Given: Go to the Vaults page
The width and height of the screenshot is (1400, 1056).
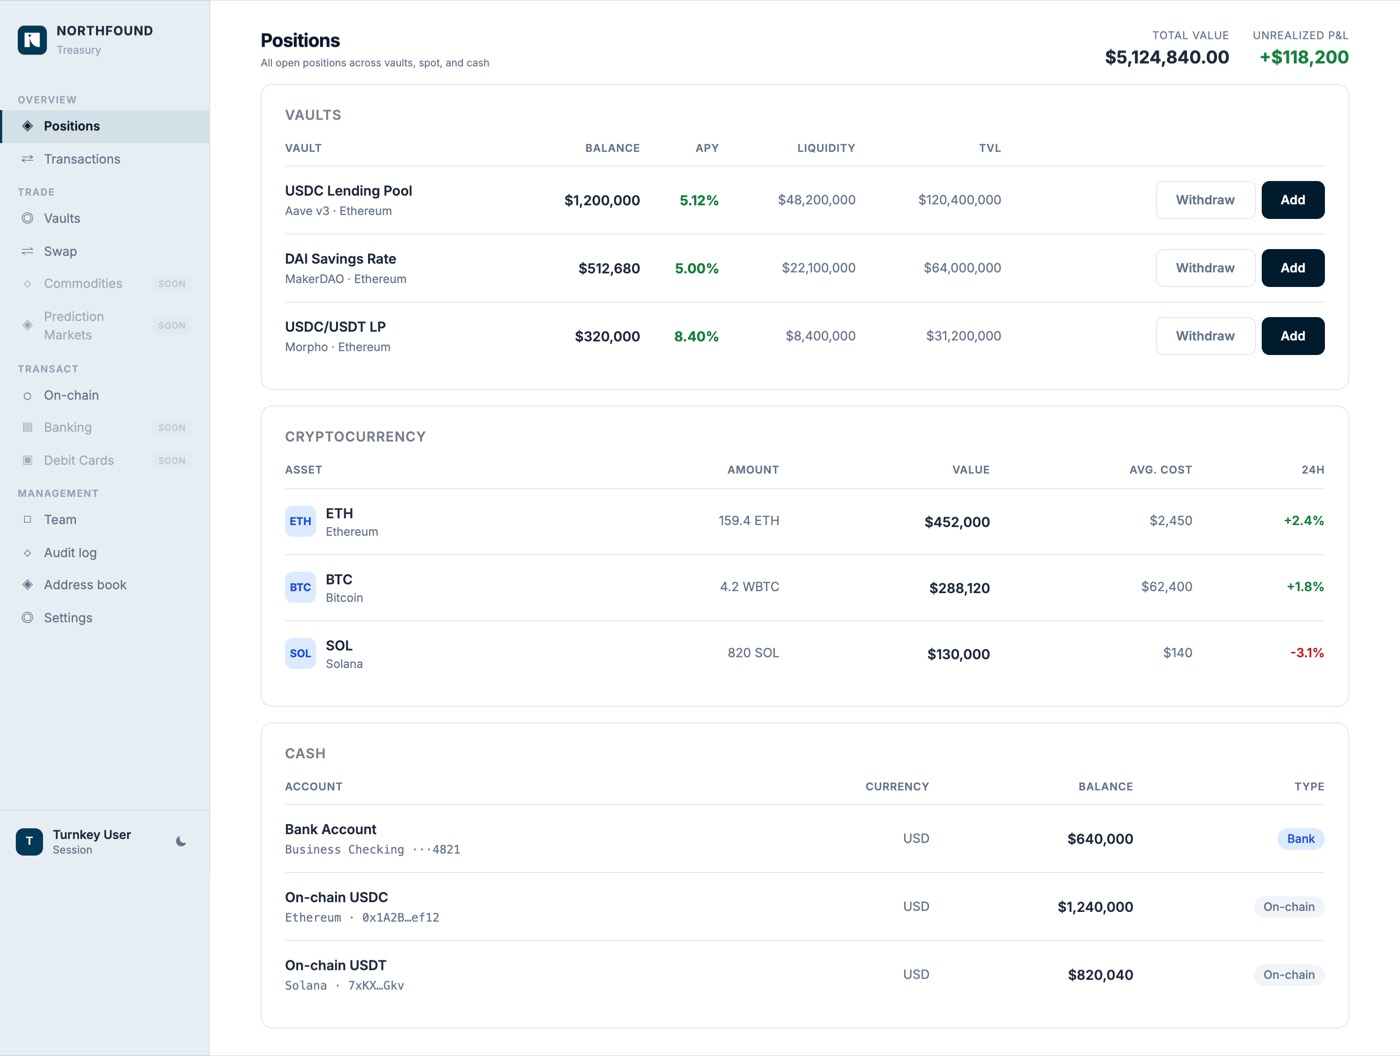Looking at the screenshot, I should [x=105, y=218].
